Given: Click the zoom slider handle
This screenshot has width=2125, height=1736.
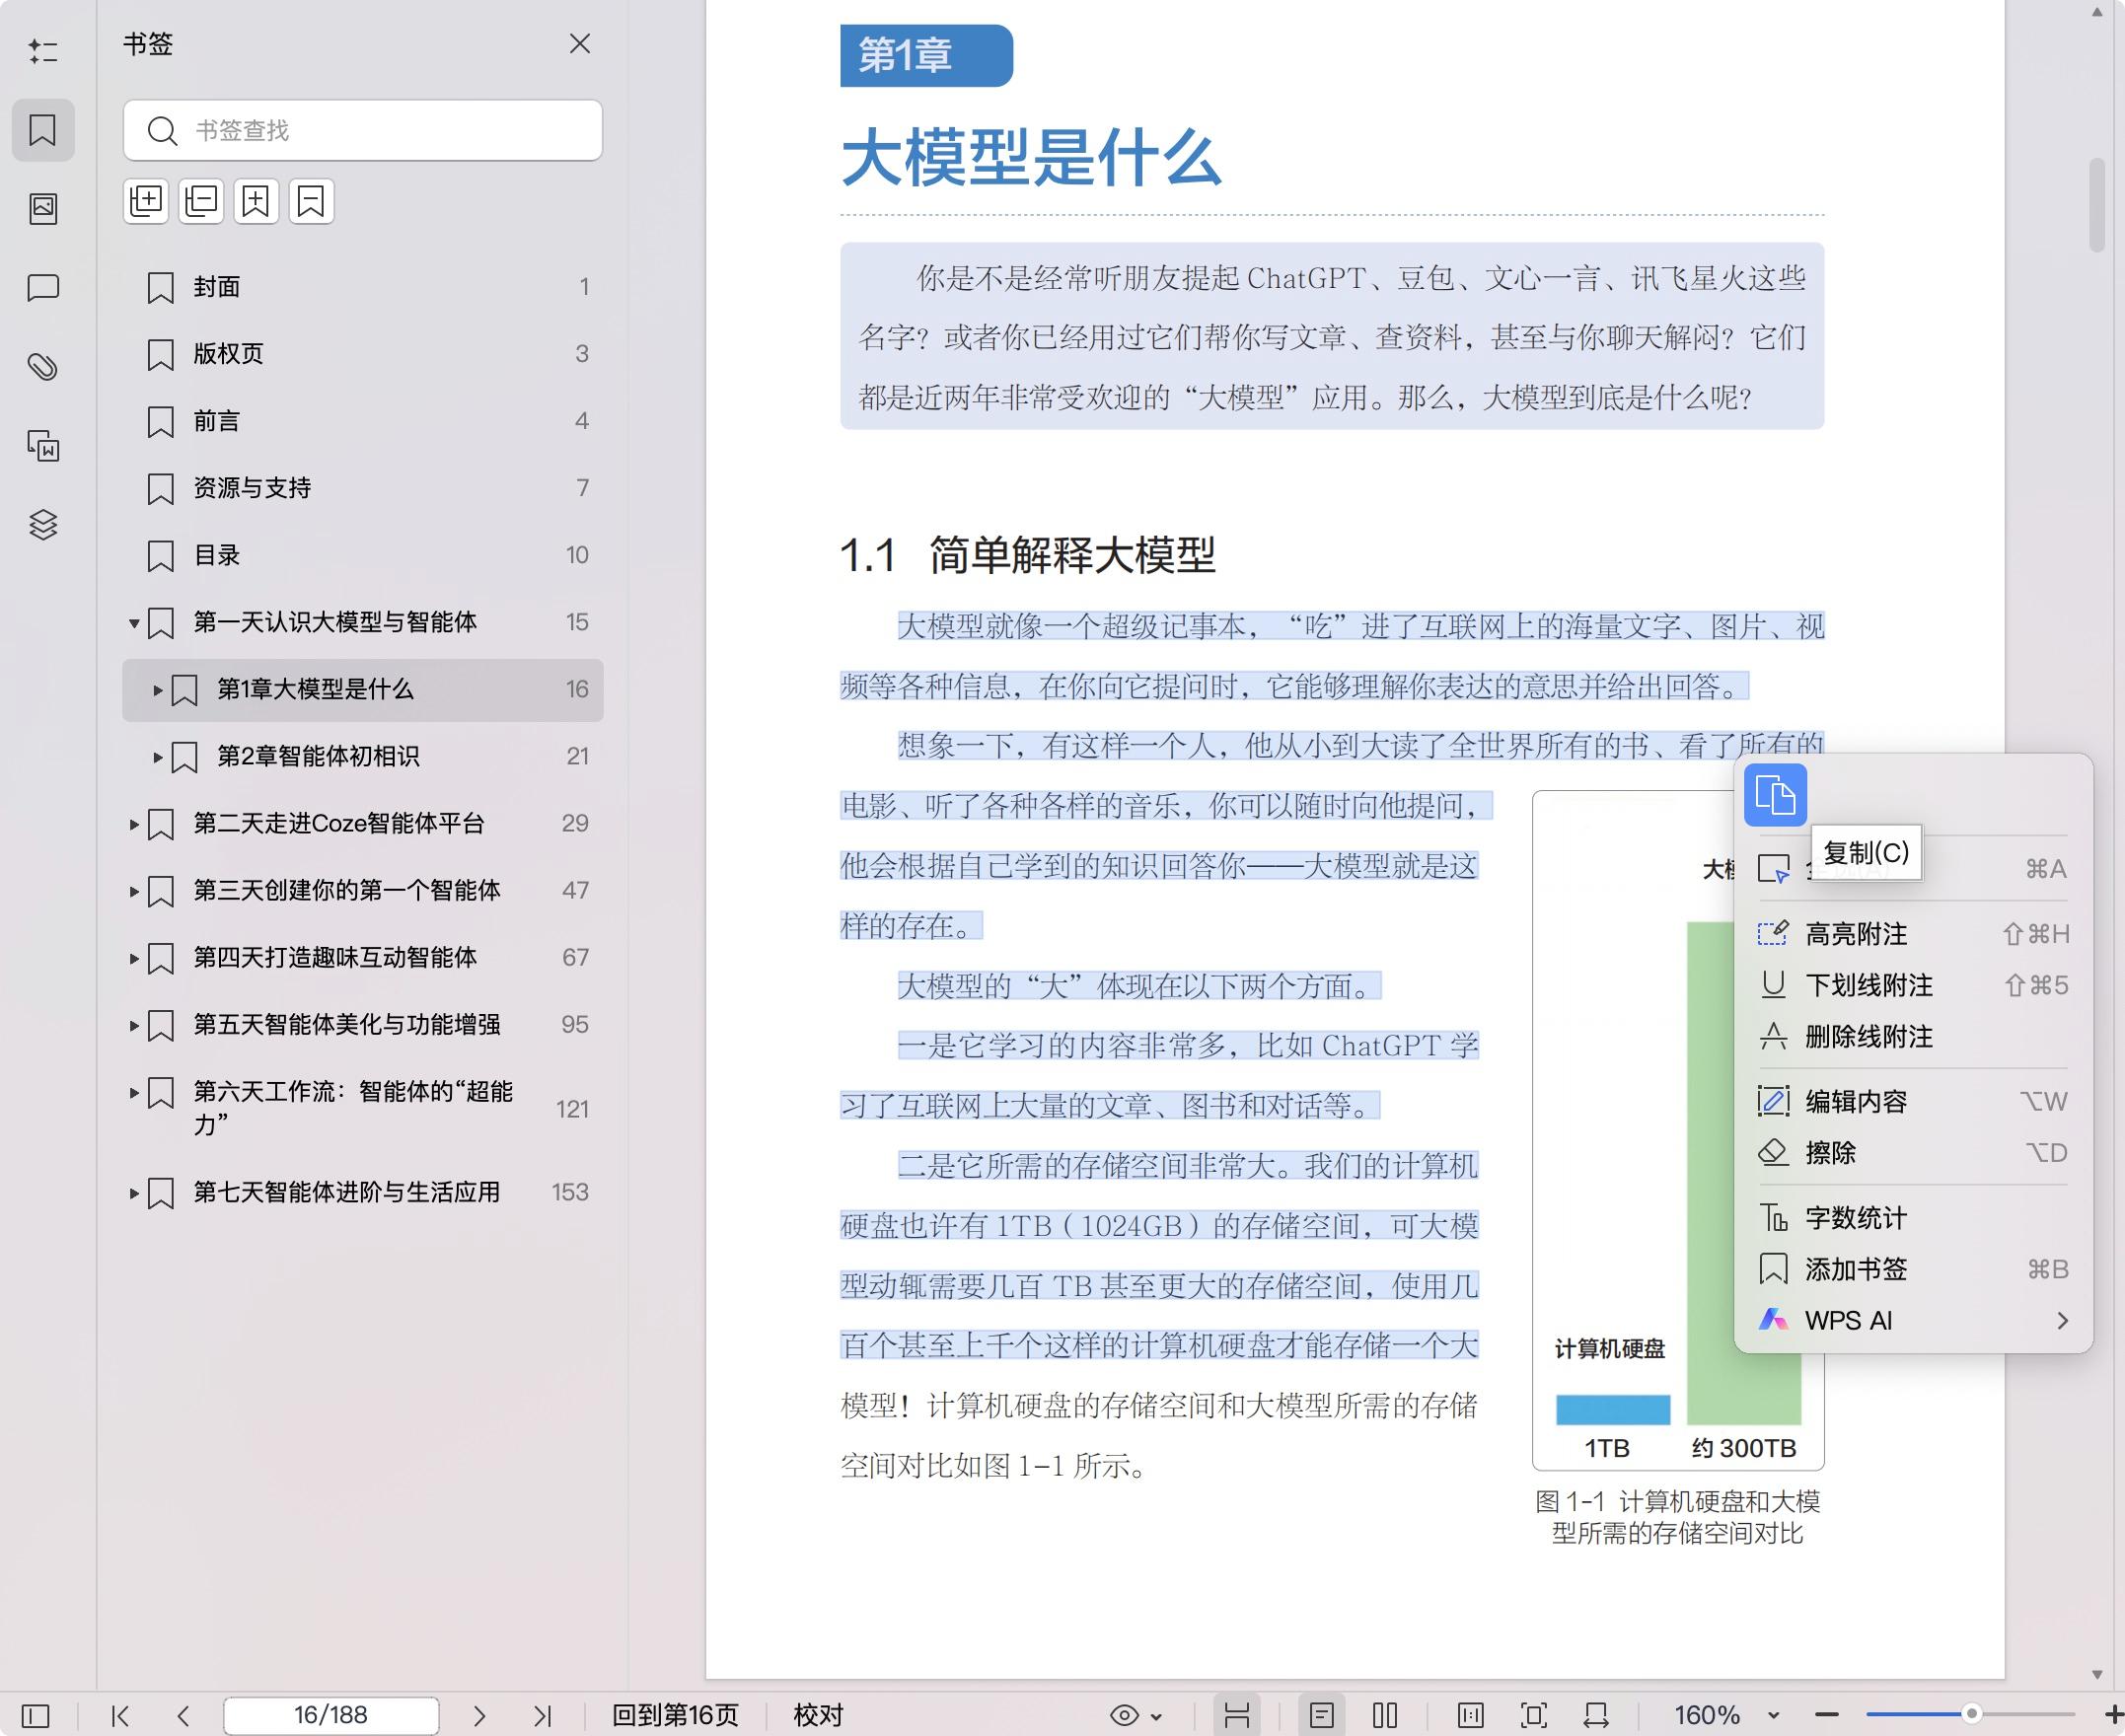Looking at the screenshot, I should [x=1971, y=1714].
